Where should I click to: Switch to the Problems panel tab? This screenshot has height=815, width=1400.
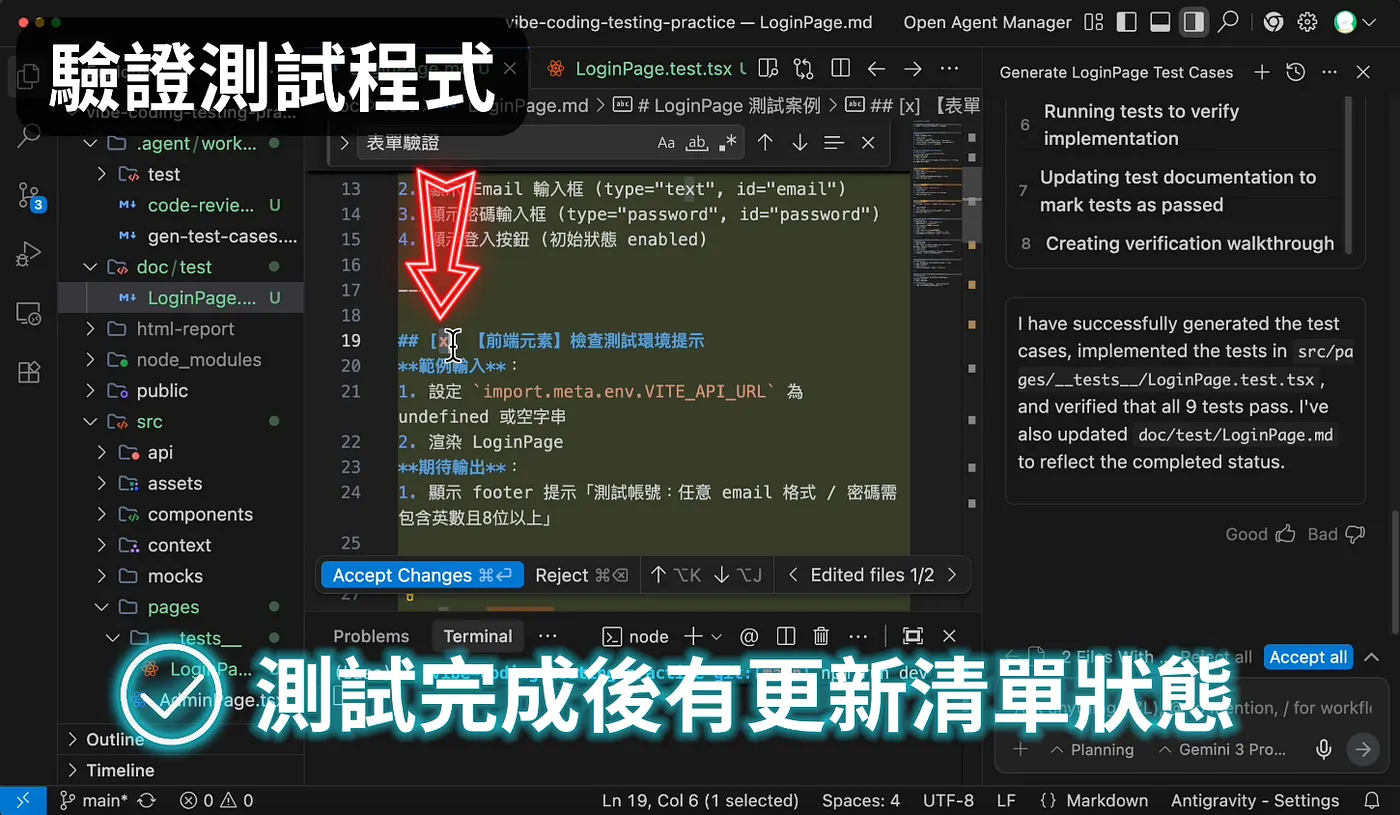[x=371, y=636]
